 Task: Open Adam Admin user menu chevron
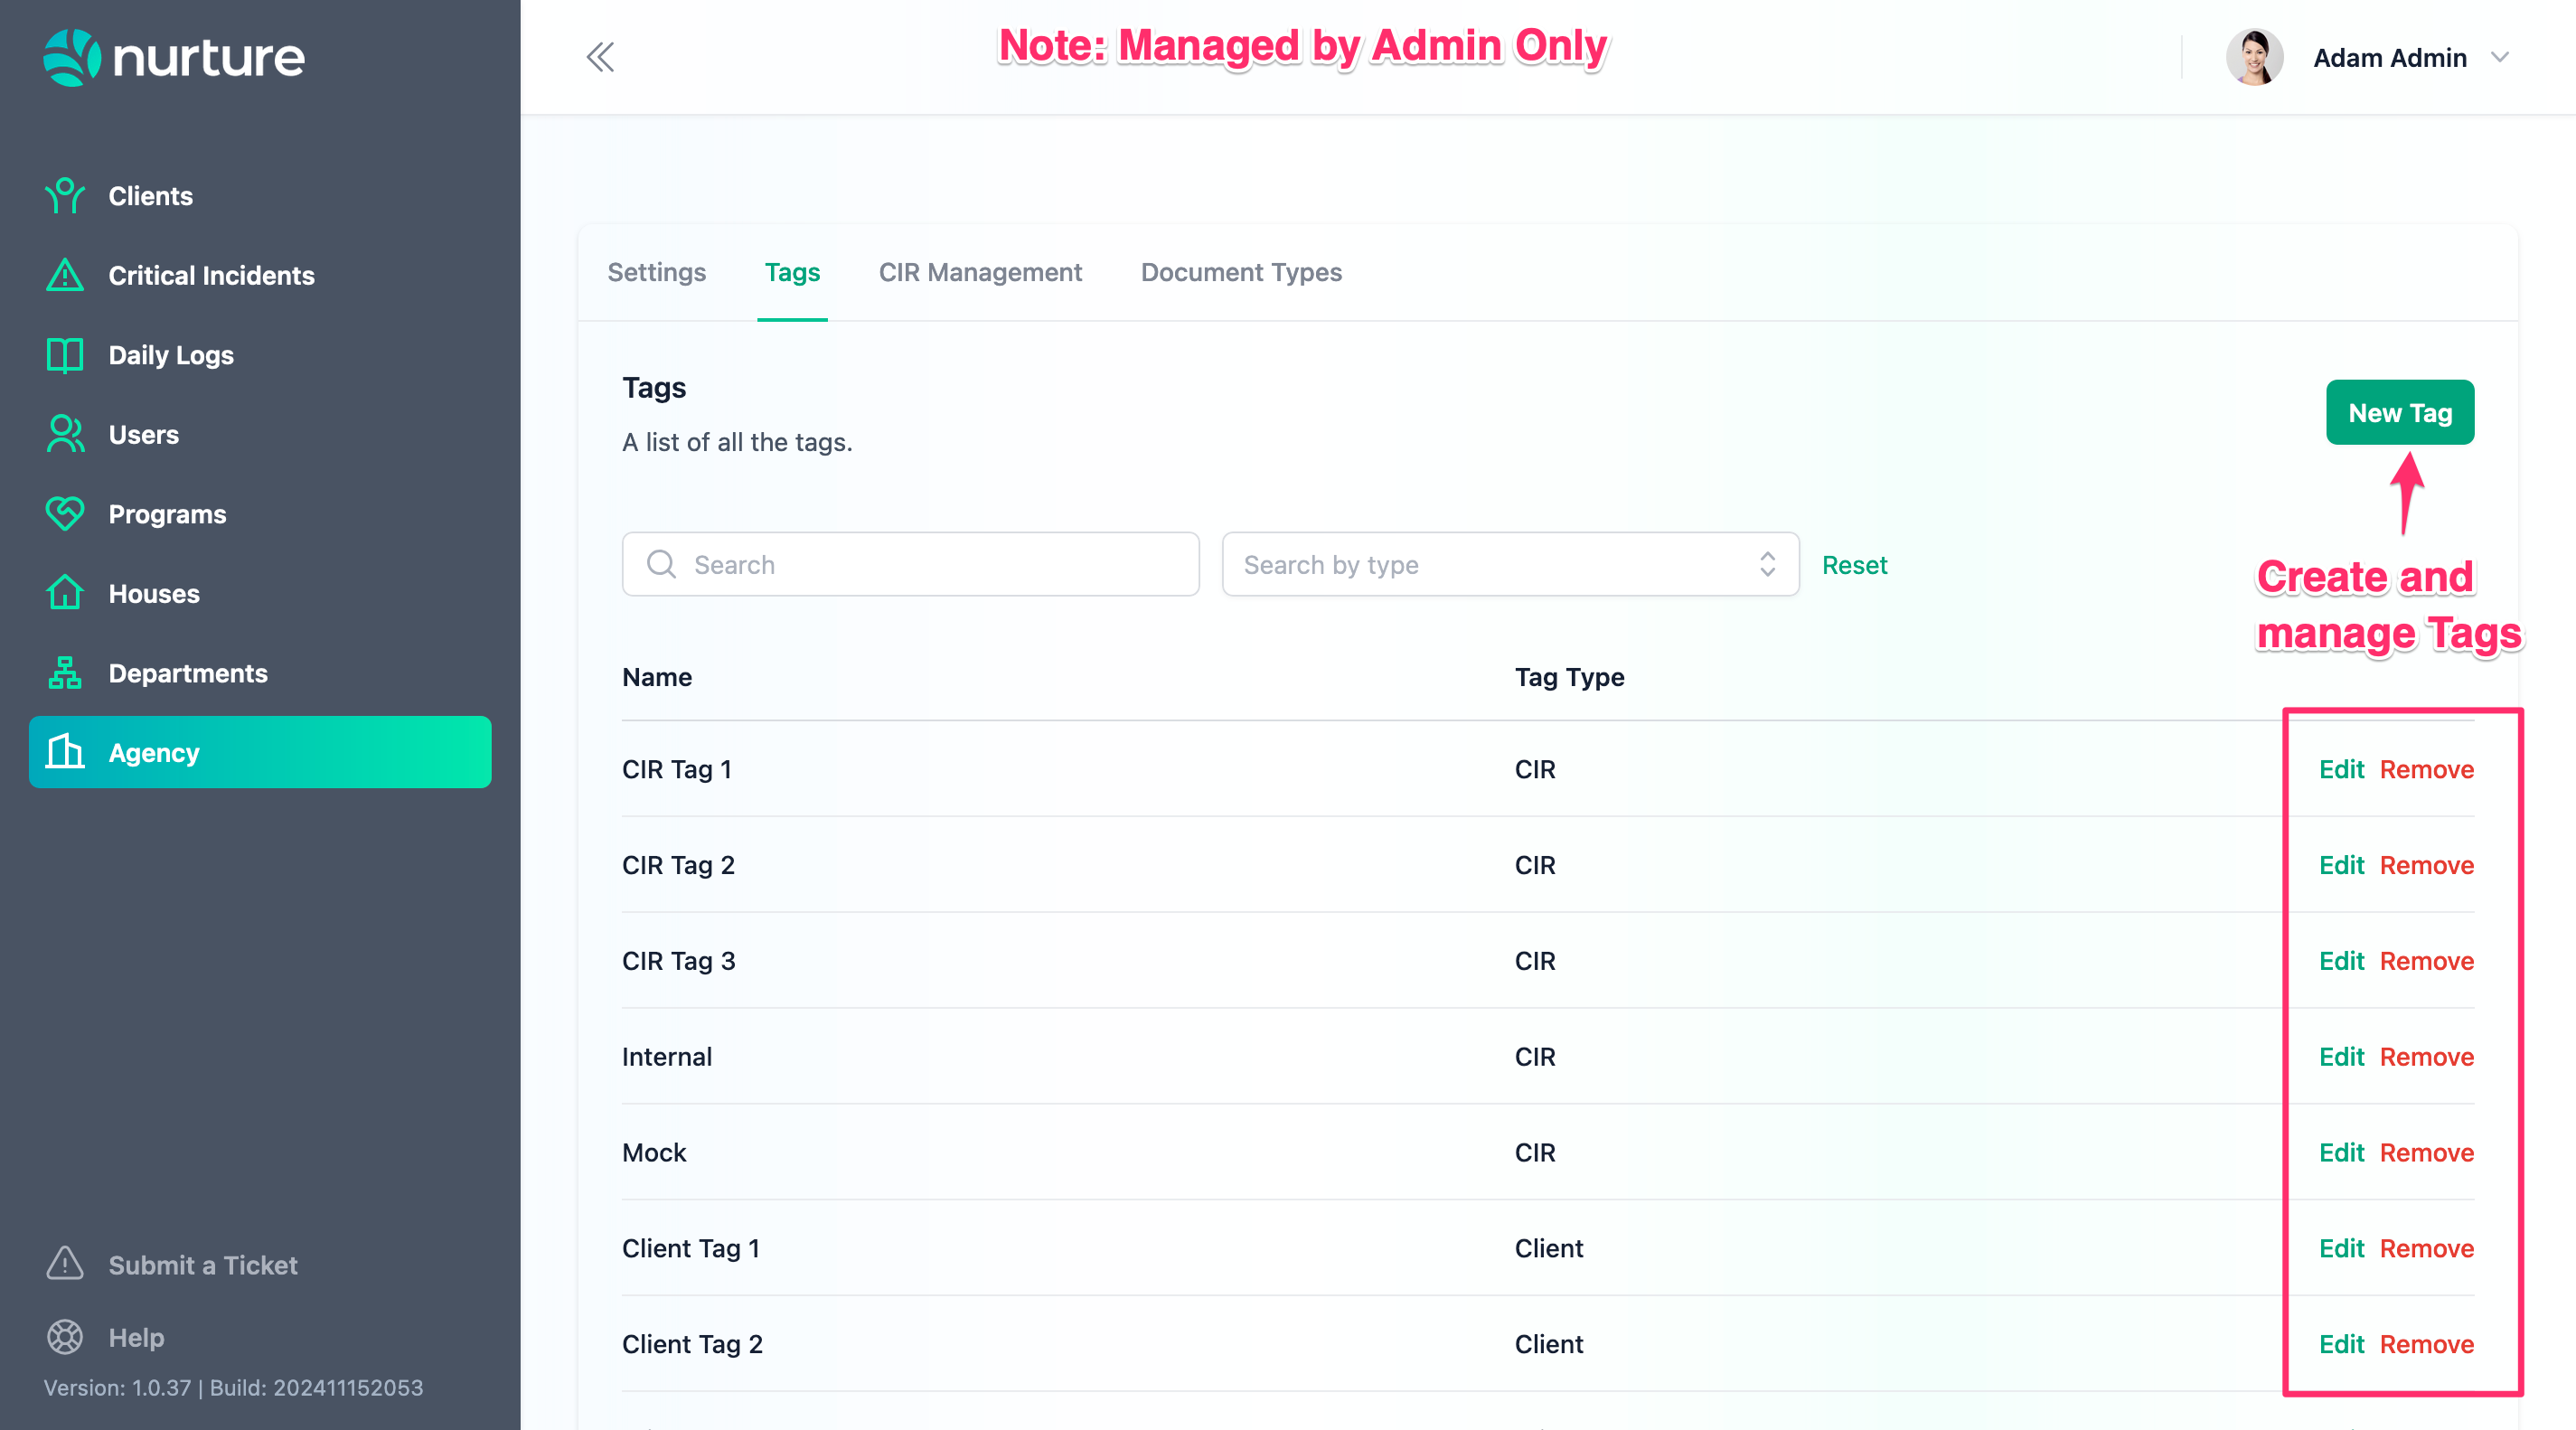(x=2500, y=57)
